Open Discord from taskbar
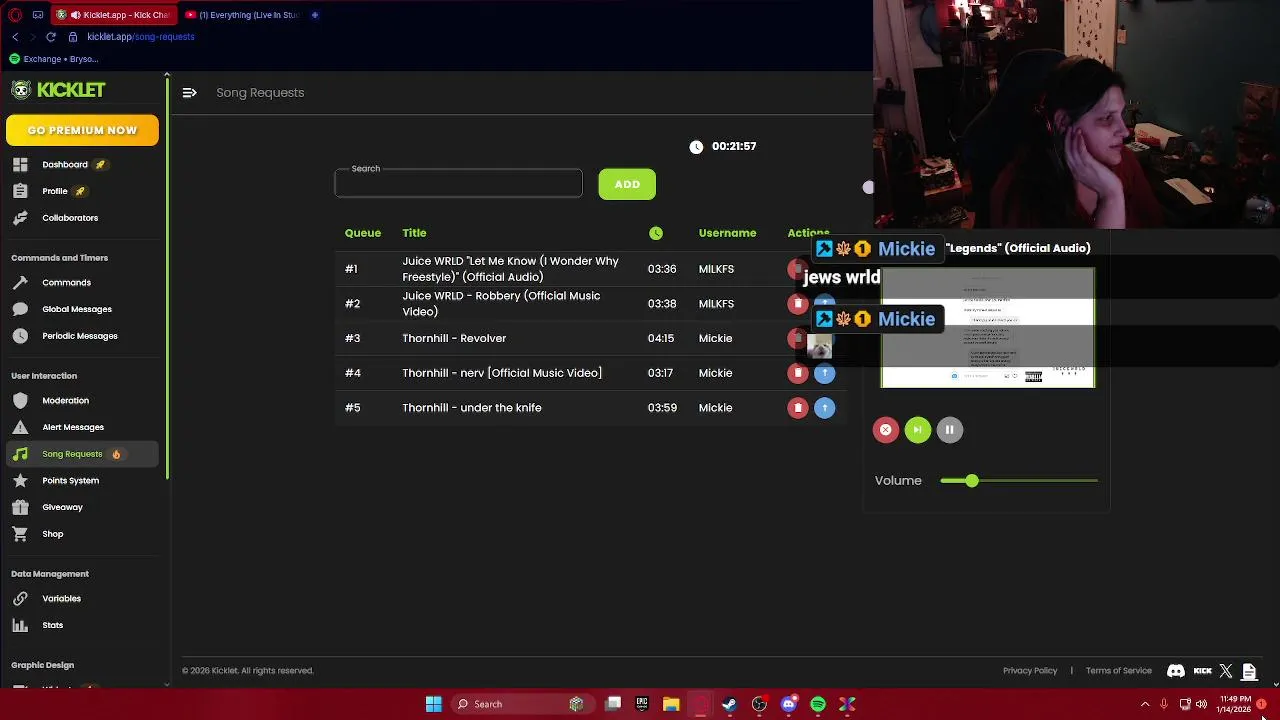 tap(788, 704)
